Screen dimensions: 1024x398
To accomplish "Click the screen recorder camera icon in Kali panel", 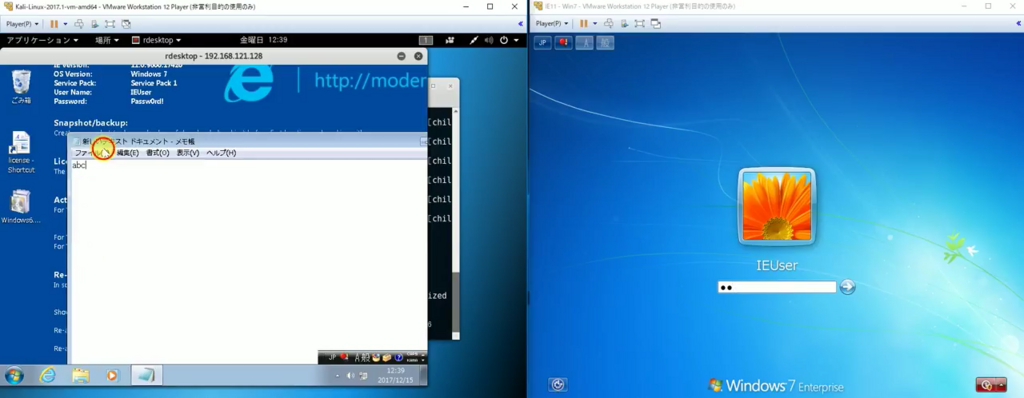I will point(450,40).
